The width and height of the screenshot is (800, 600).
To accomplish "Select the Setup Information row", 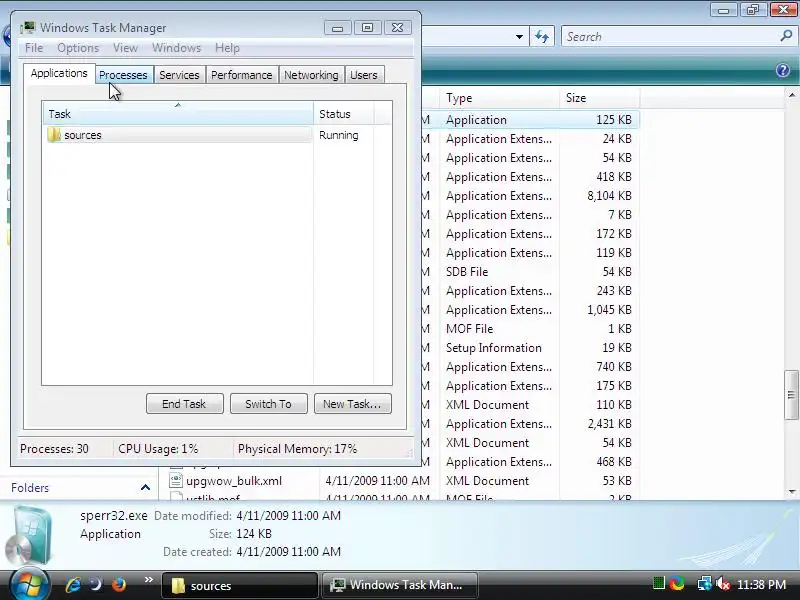I will pyautogui.click(x=531, y=348).
